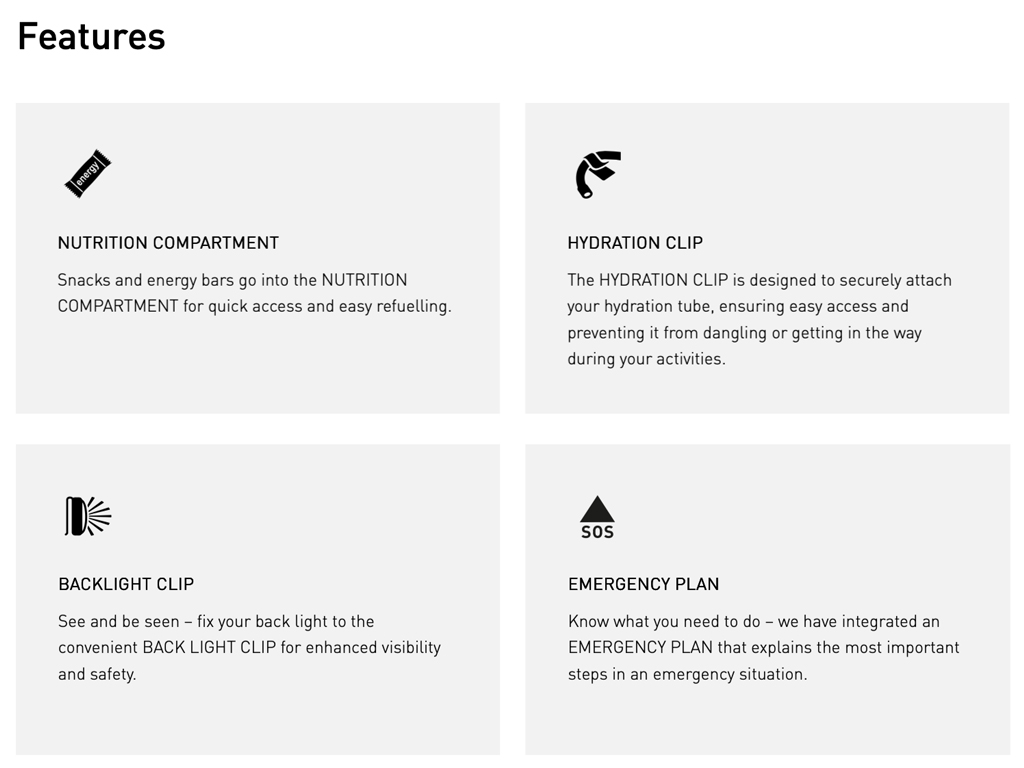Viewport: 1024px width, 768px height.
Task: Open the BACKLIGHT CLIP heading
Action: [x=126, y=584]
